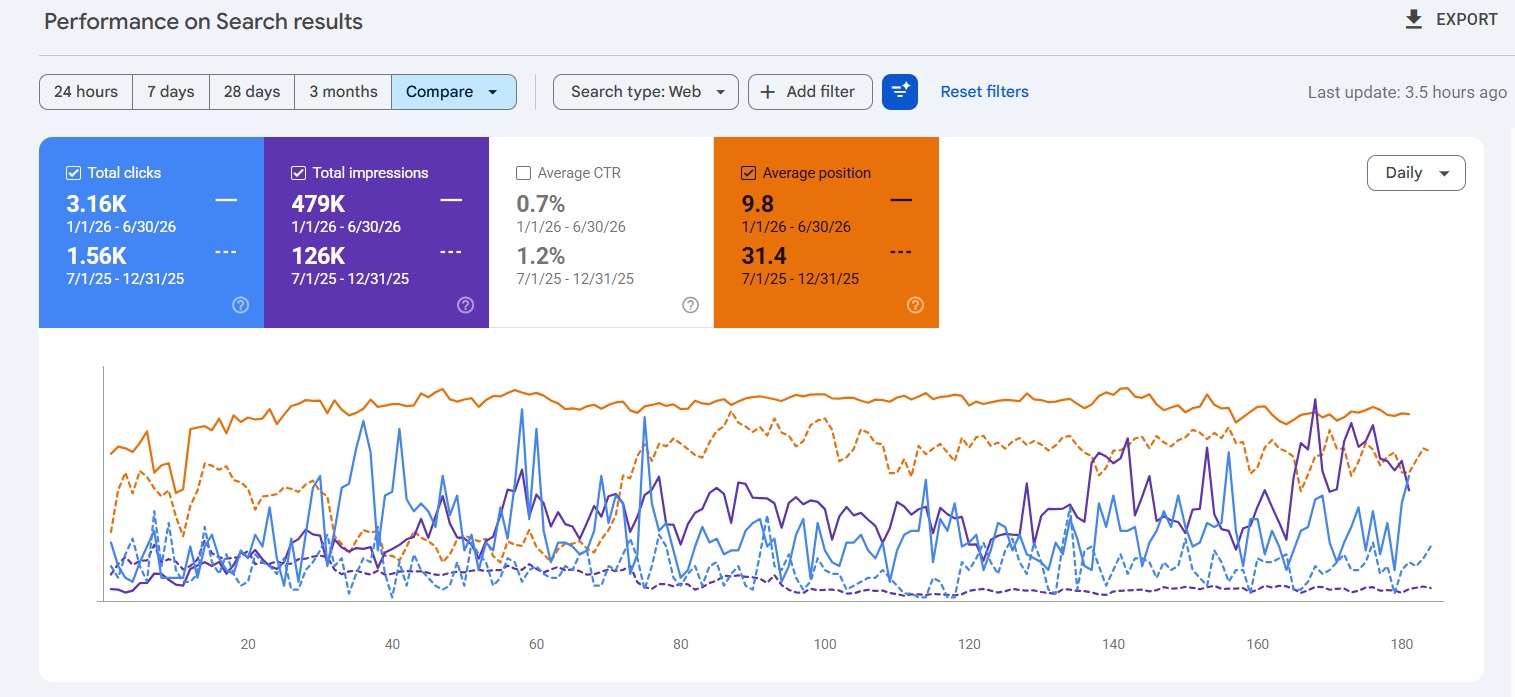1515x697 pixels.
Task: Click the 9.8 average position value
Action: [758, 204]
